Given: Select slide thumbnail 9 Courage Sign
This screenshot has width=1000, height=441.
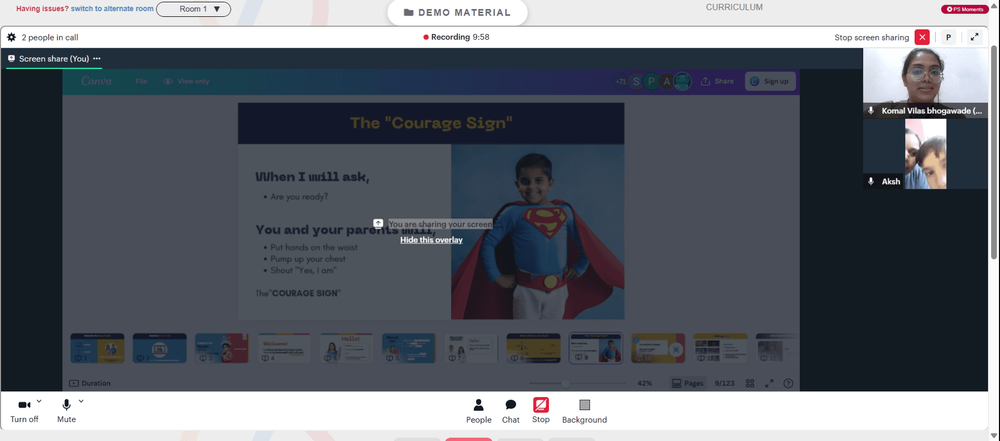Looking at the screenshot, I should 596,348.
